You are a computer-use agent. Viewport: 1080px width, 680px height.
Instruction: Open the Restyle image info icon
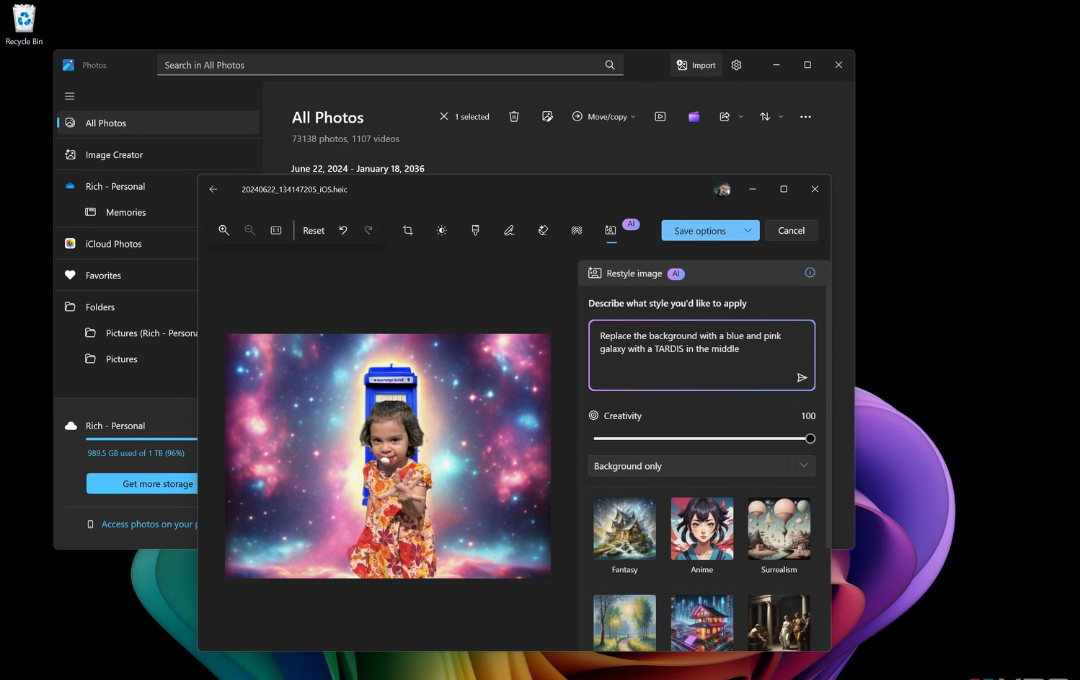click(810, 273)
